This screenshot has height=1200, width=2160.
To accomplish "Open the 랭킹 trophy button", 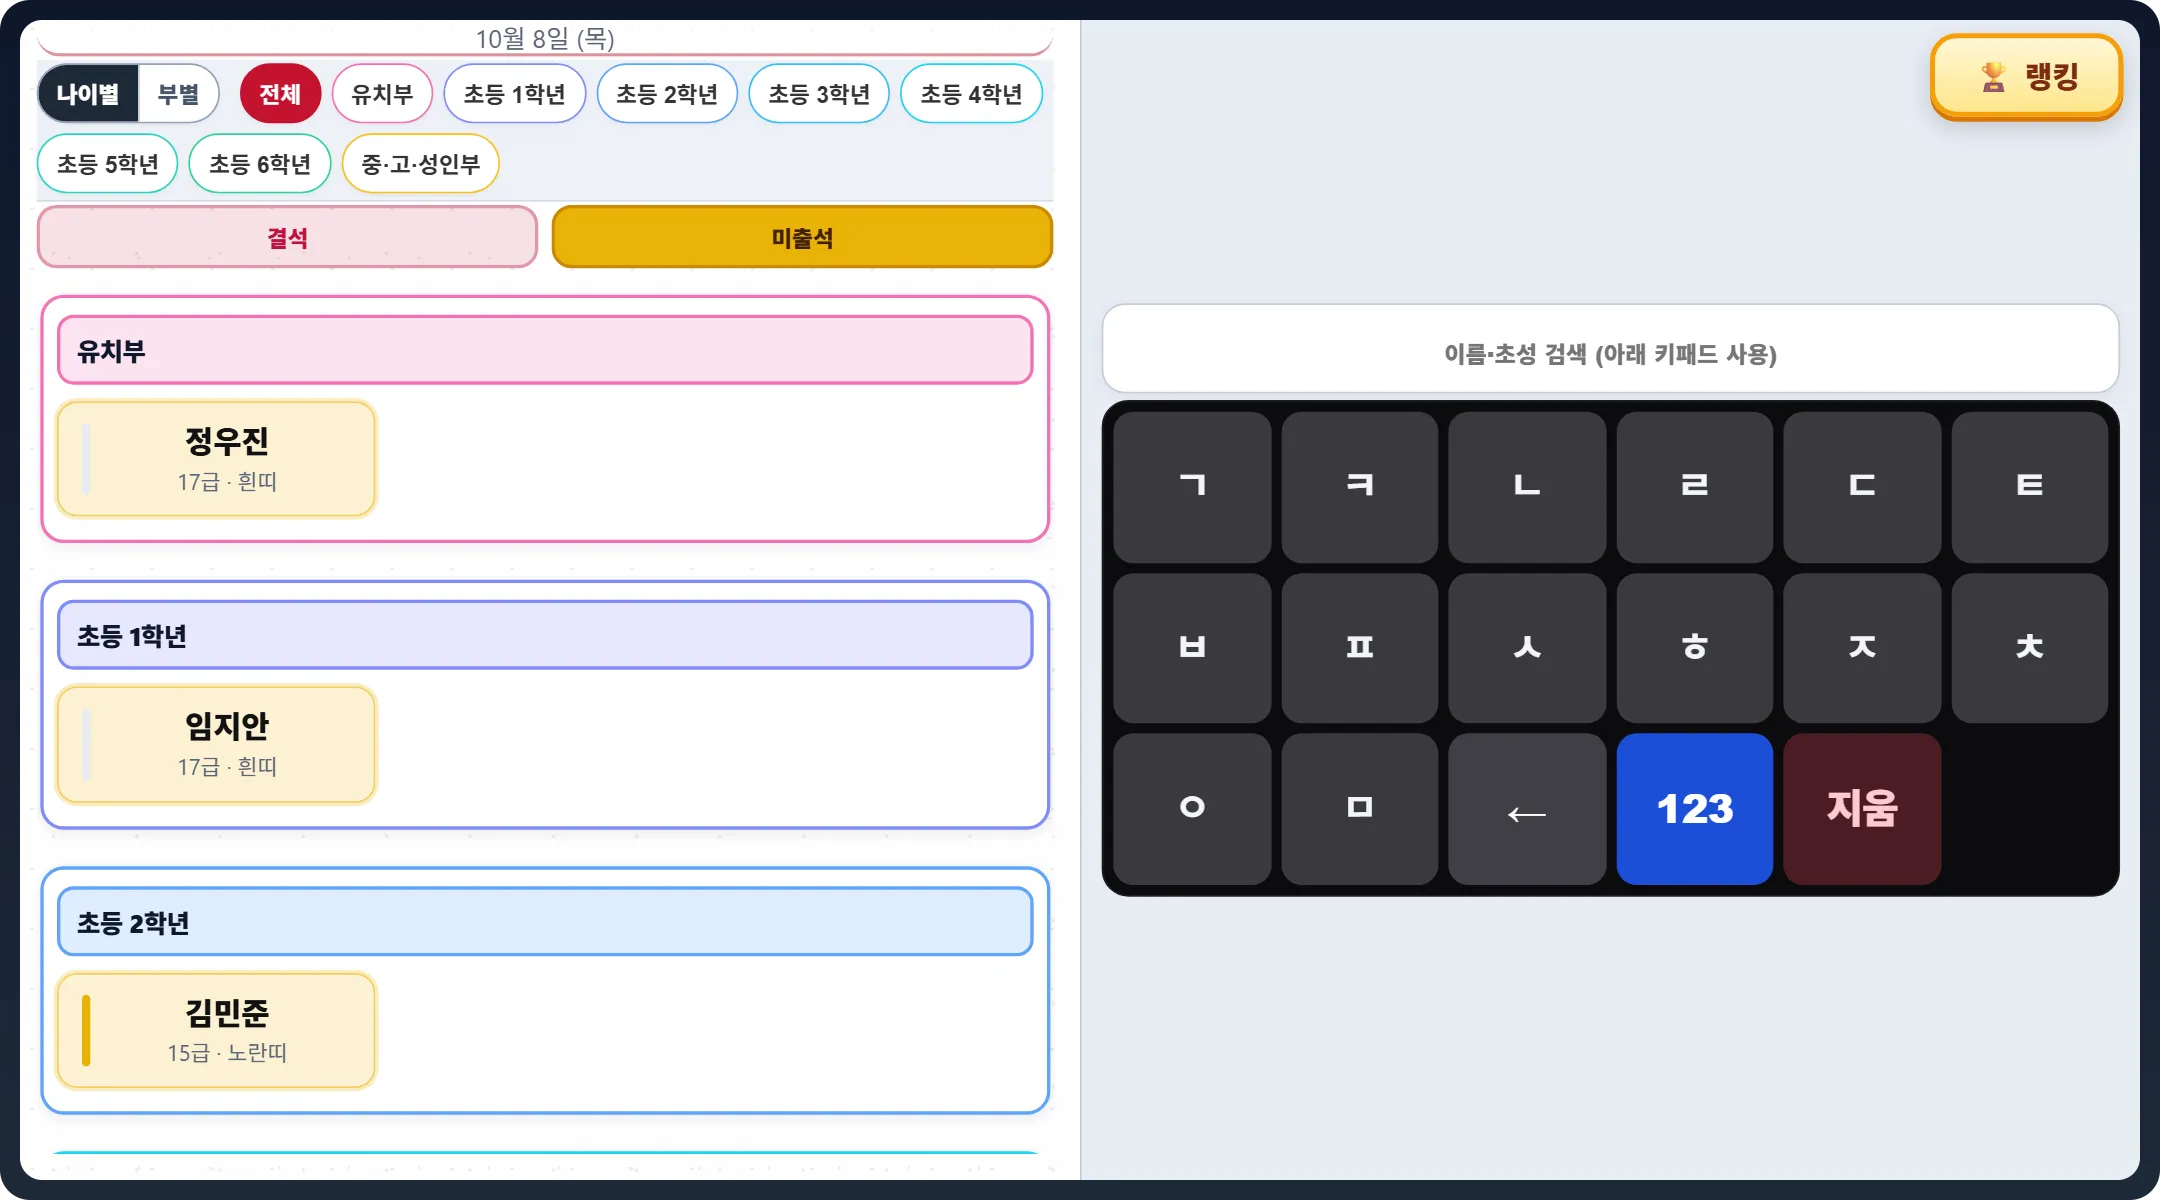I will click(x=2026, y=77).
